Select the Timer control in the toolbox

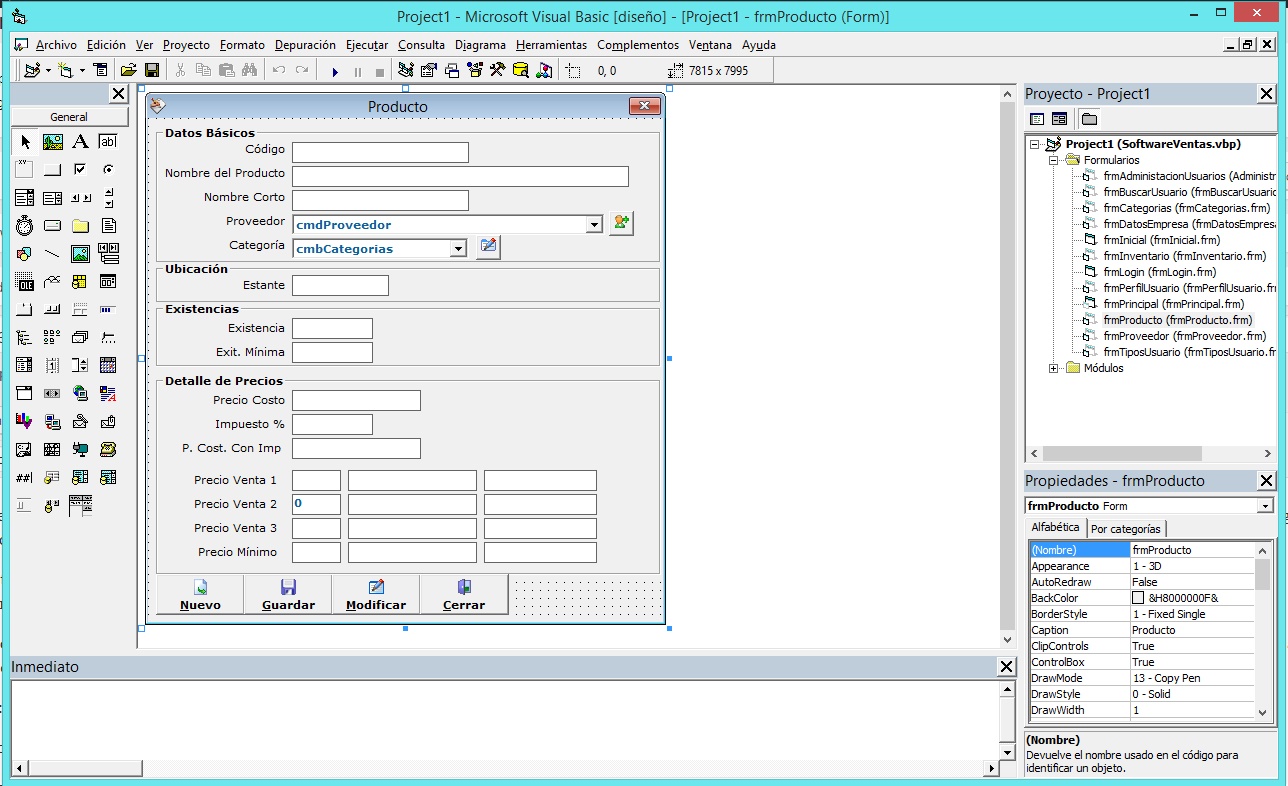click(x=24, y=226)
